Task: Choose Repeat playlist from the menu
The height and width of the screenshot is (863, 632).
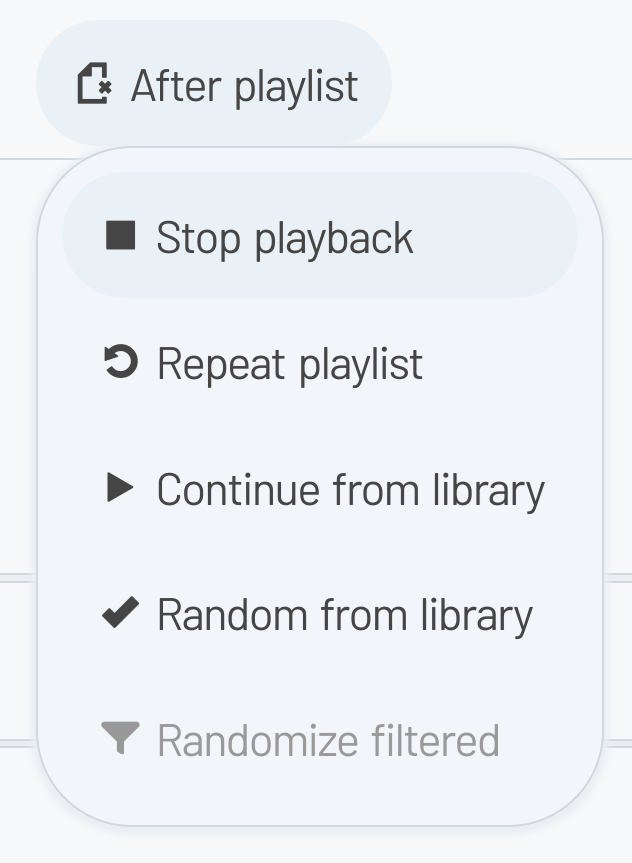Action: (x=320, y=362)
